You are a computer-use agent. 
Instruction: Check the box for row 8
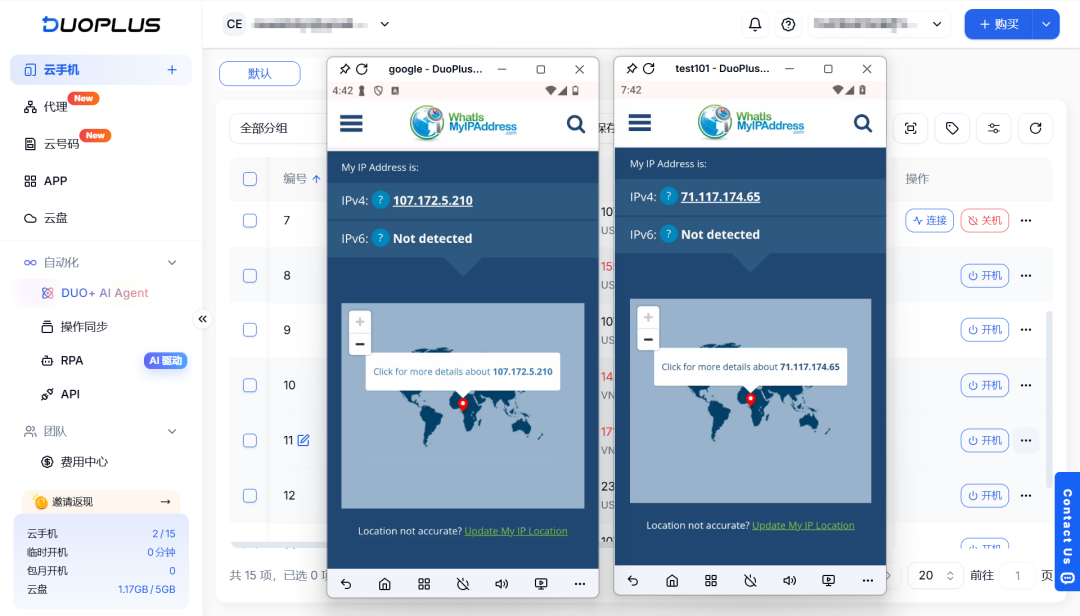click(x=250, y=276)
